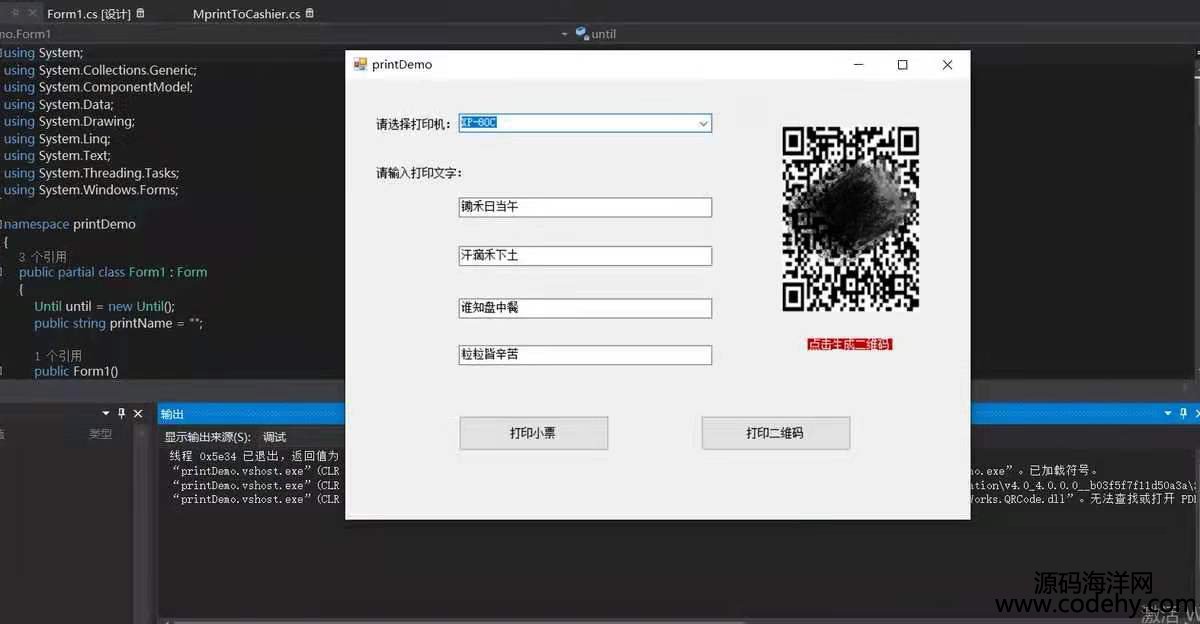Click the text field containing 汗滴禾下土
This screenshot has height=624, width=1200.
click(585, 256)
